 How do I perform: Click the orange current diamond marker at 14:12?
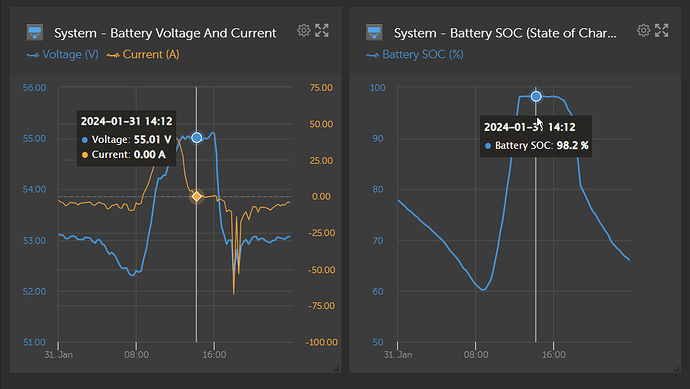197,196
